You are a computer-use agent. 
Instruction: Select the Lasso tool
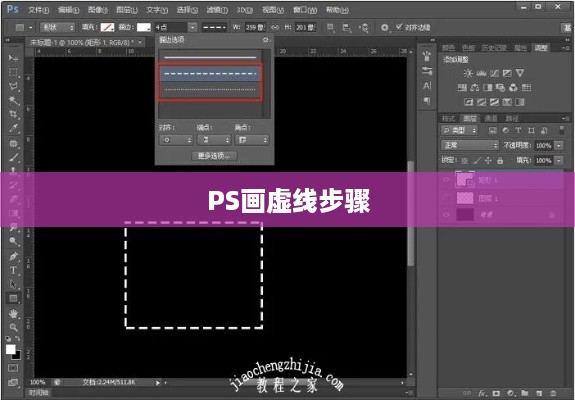click(x=14, y=87)
